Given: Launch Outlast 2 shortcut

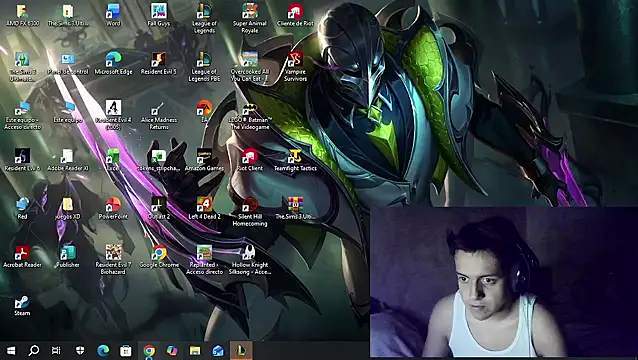Looking at the screenshot, I should click(159, 208).
